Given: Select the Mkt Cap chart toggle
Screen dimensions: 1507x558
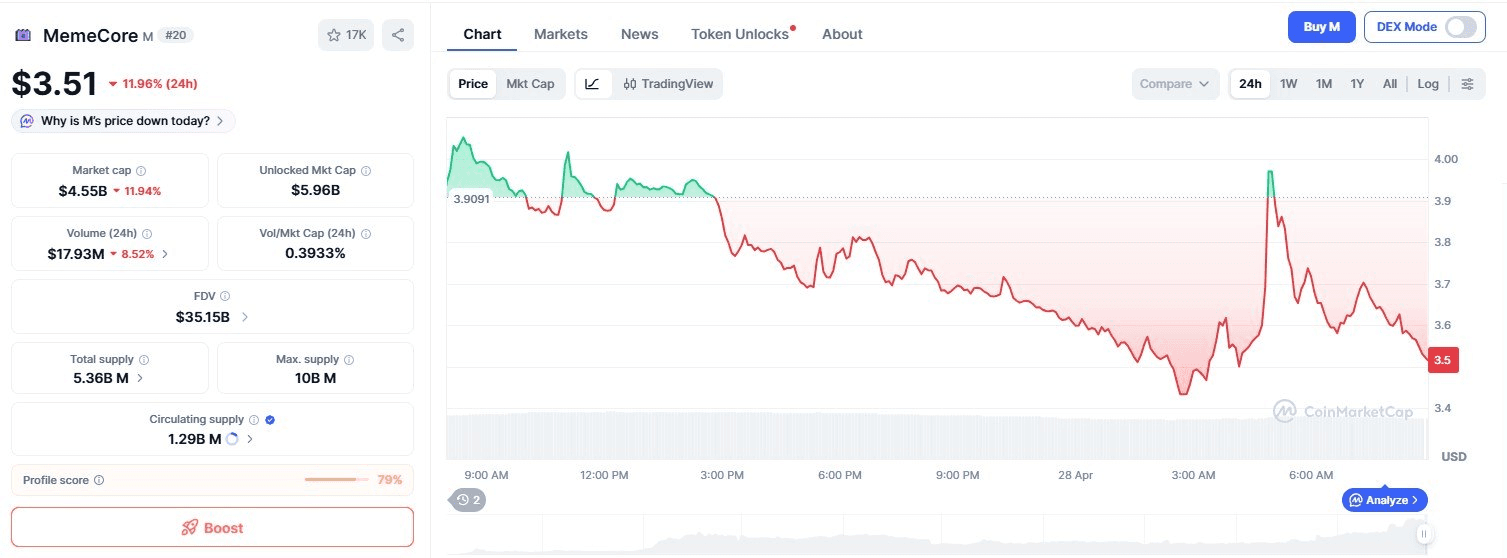Looking at the screenshot, I should tap(530, 84).
